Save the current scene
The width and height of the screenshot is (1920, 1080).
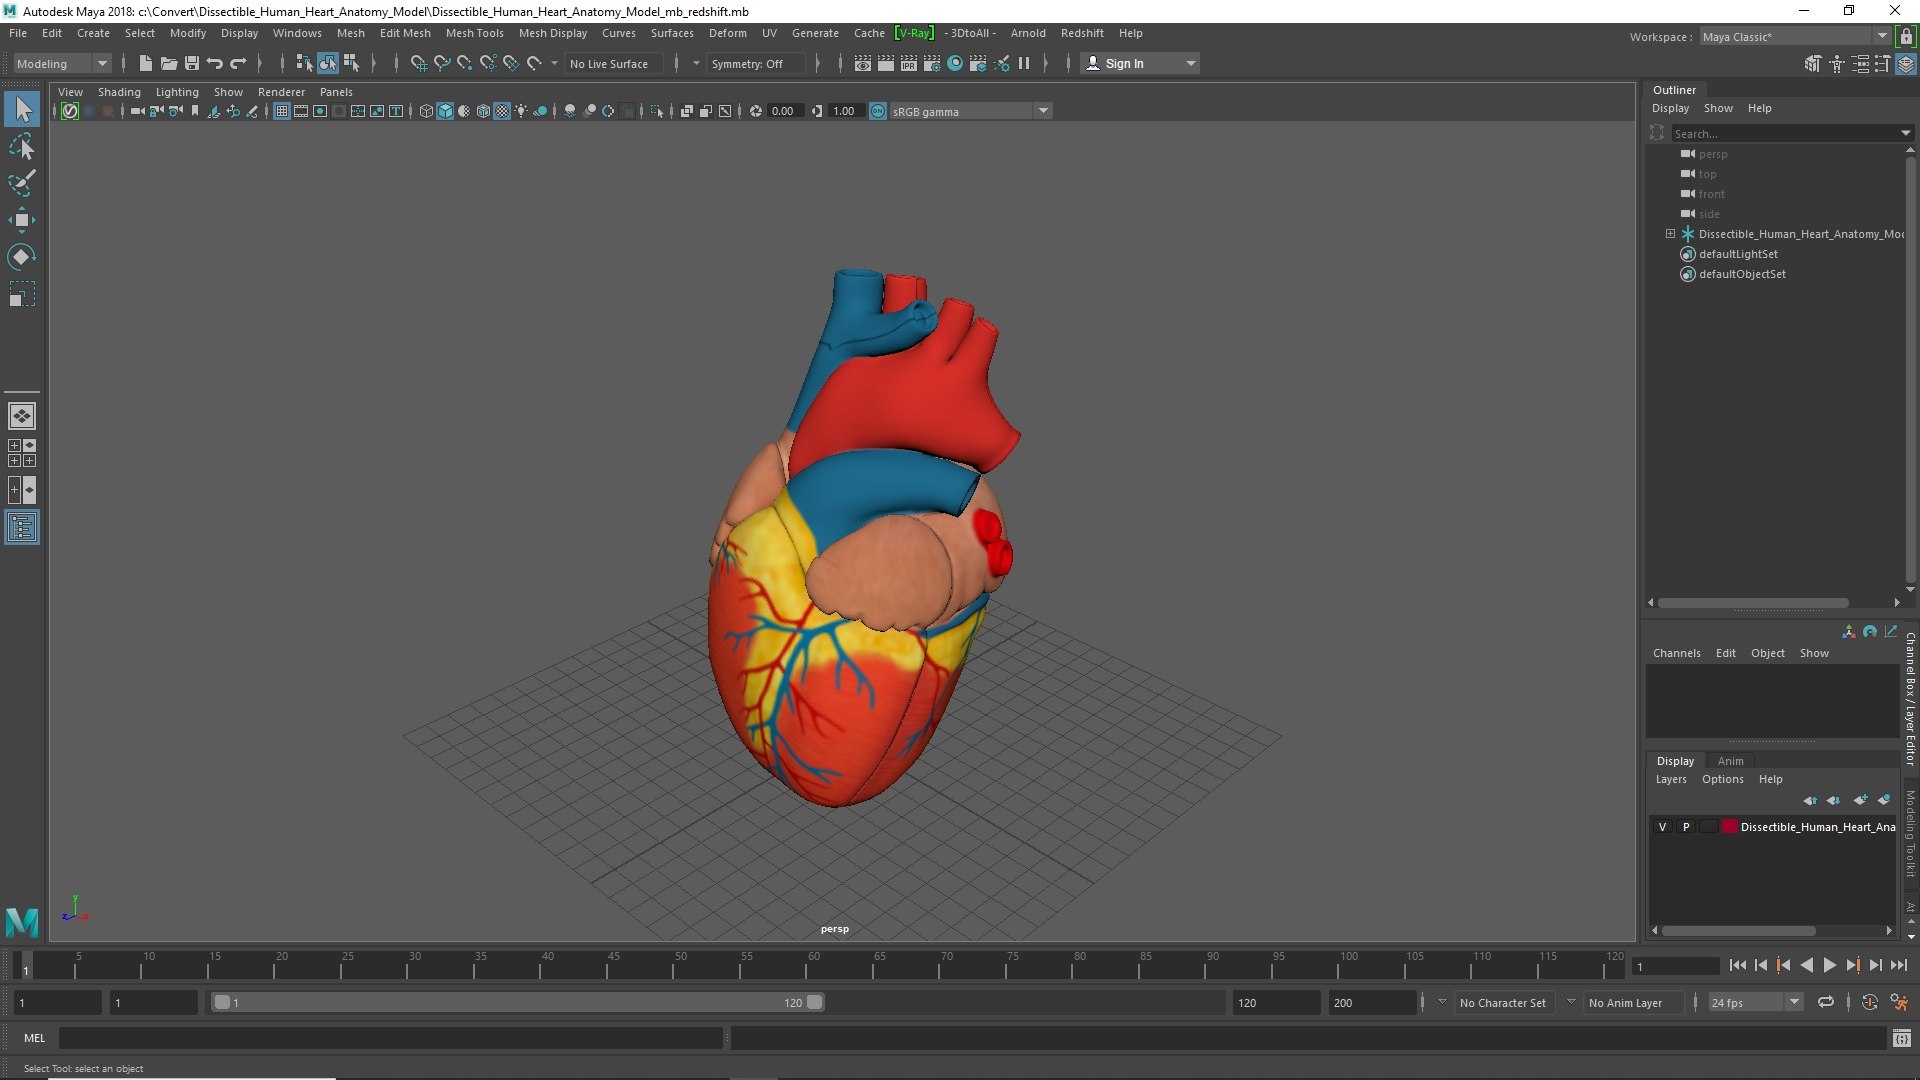click(191, 63)
